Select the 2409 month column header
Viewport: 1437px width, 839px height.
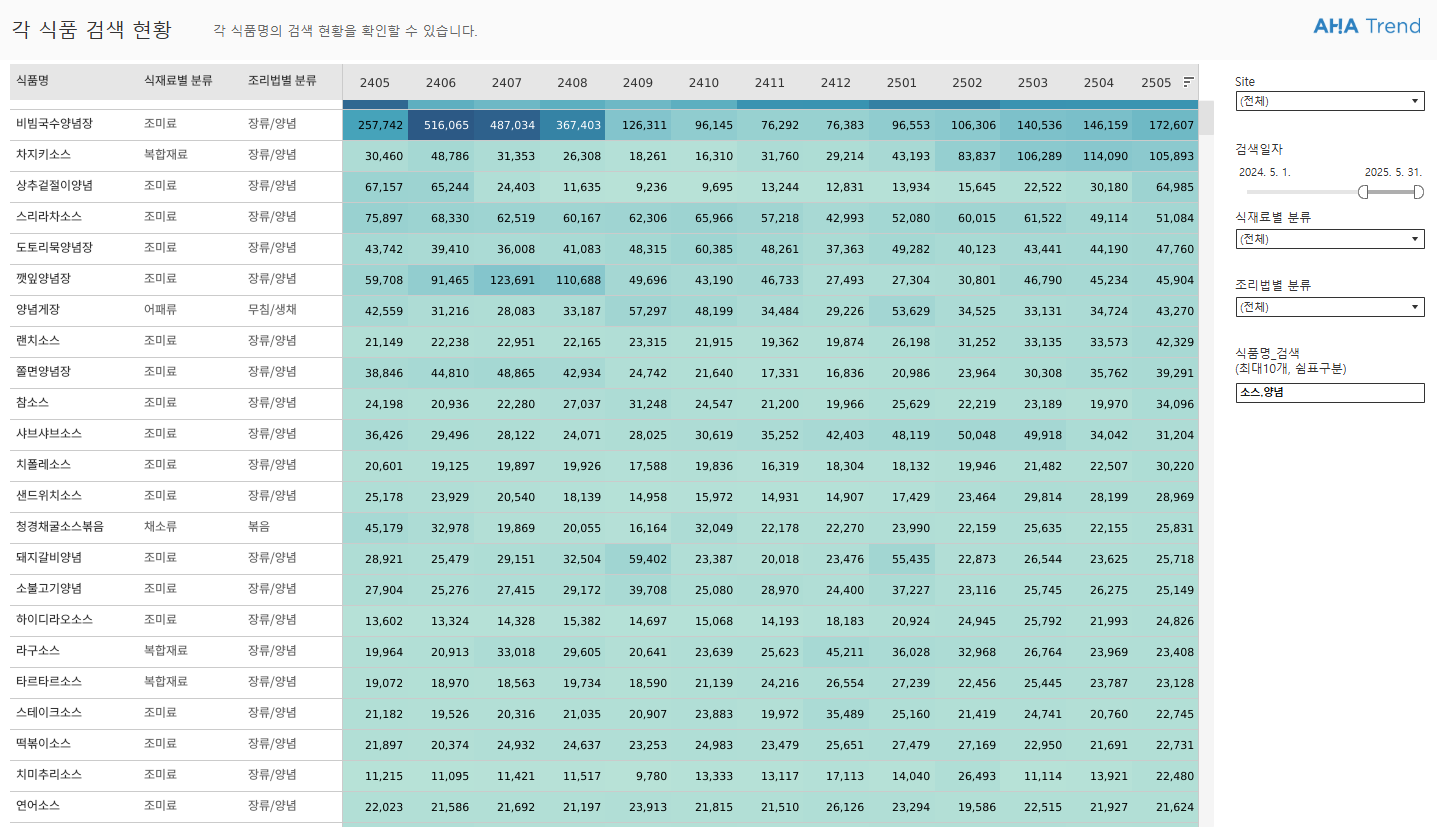(x=638, y=83)
